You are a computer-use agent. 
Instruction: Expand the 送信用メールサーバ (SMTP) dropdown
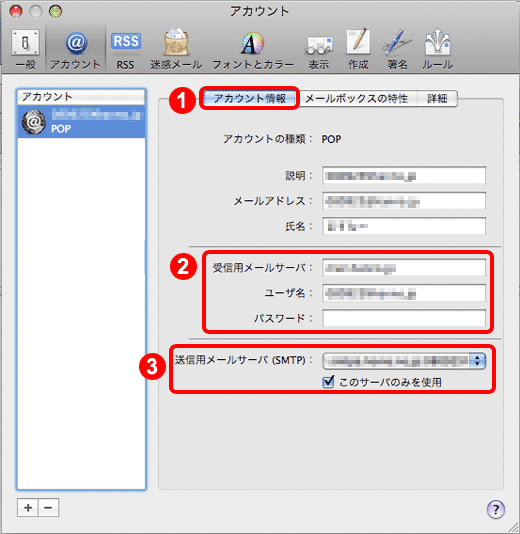tap(404, 361)
